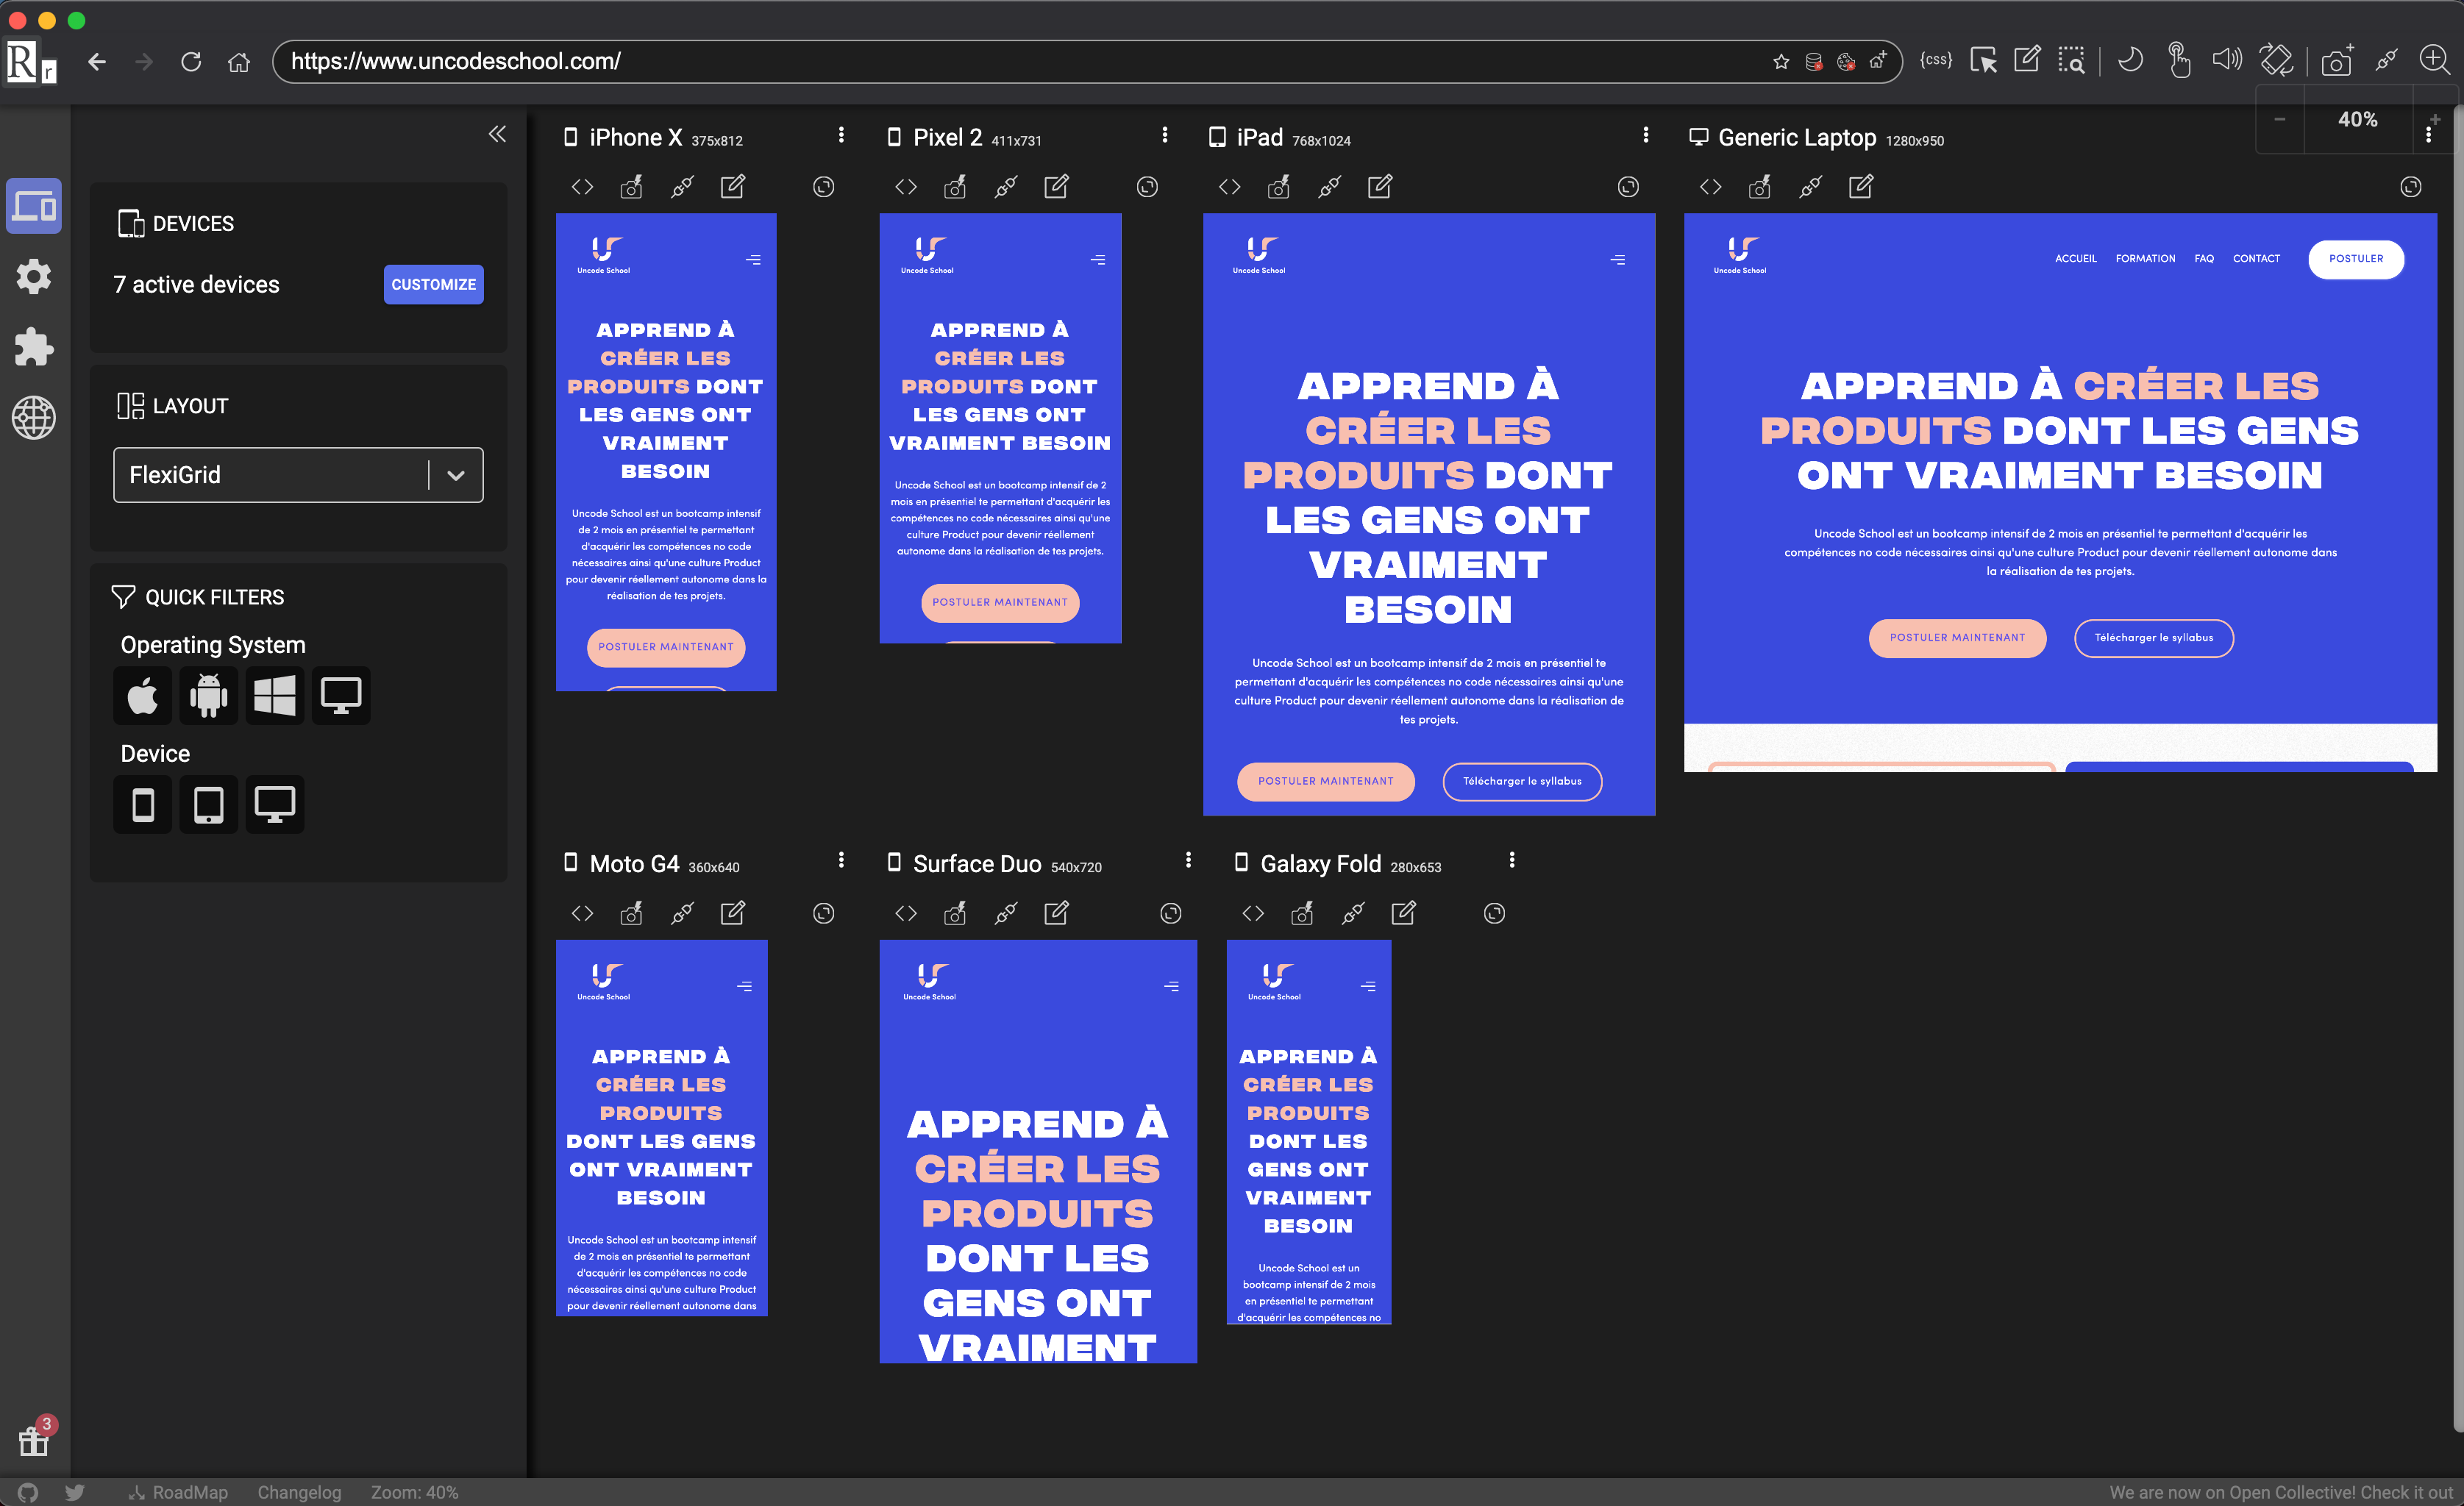Open RoadMap link in status bar

[x=179, y=1492]
